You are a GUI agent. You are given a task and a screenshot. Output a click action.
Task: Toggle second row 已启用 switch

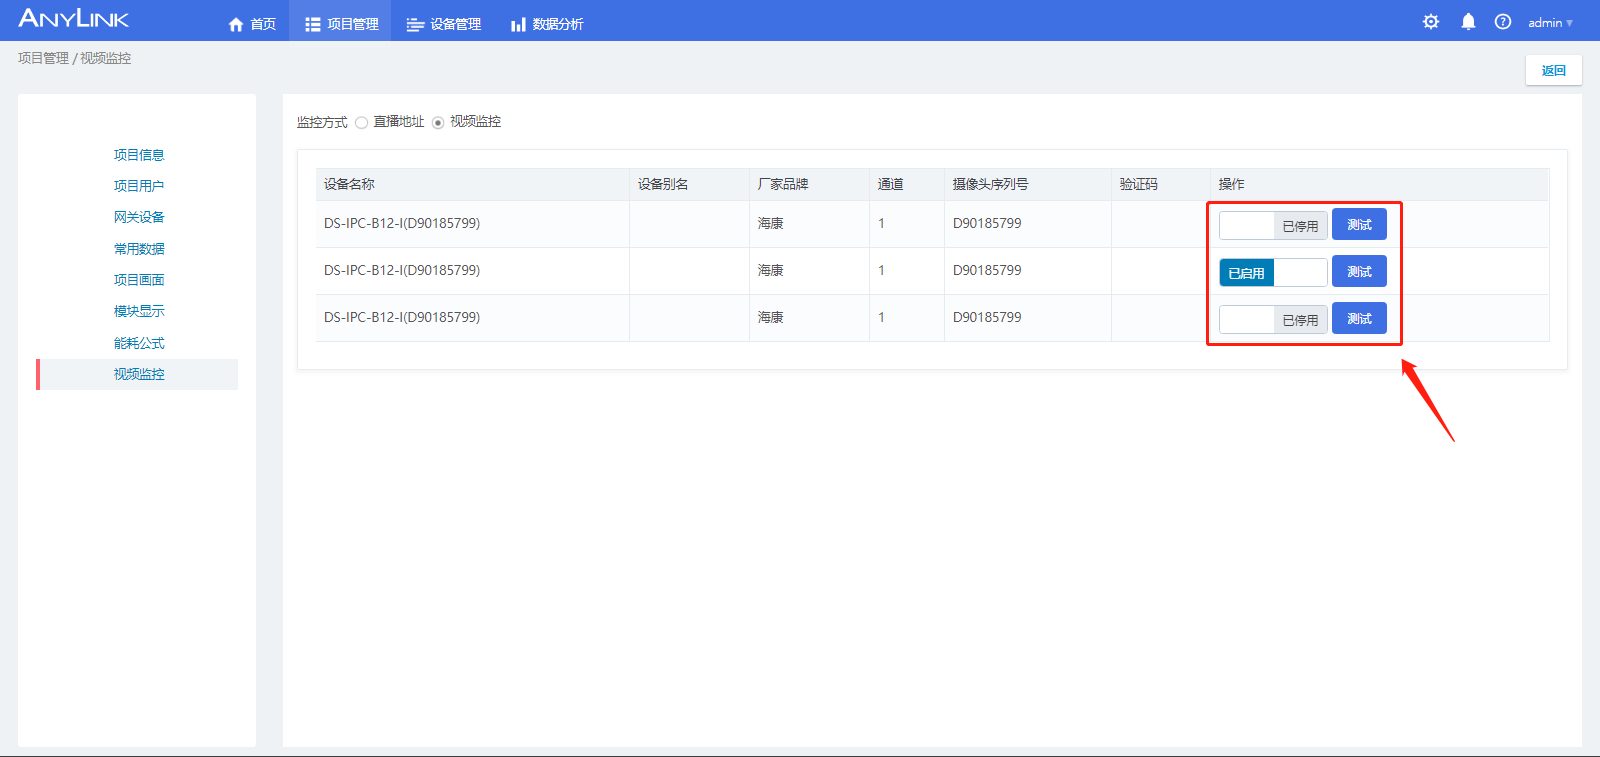click(x=1273, y=272)
